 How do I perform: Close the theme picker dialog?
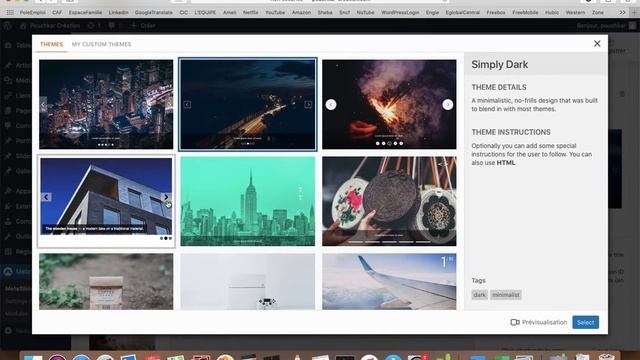(597, 44)
